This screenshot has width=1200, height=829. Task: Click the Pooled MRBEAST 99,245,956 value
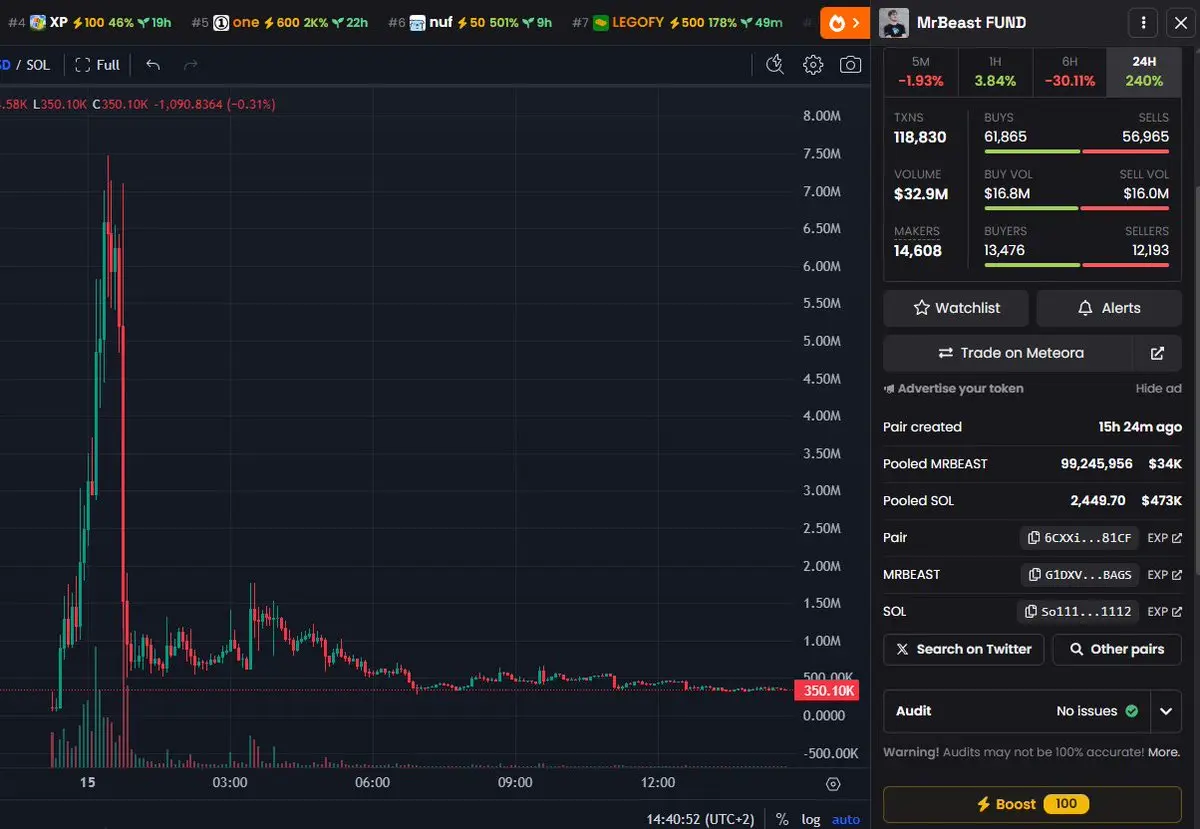click(x=1097, y=464)
